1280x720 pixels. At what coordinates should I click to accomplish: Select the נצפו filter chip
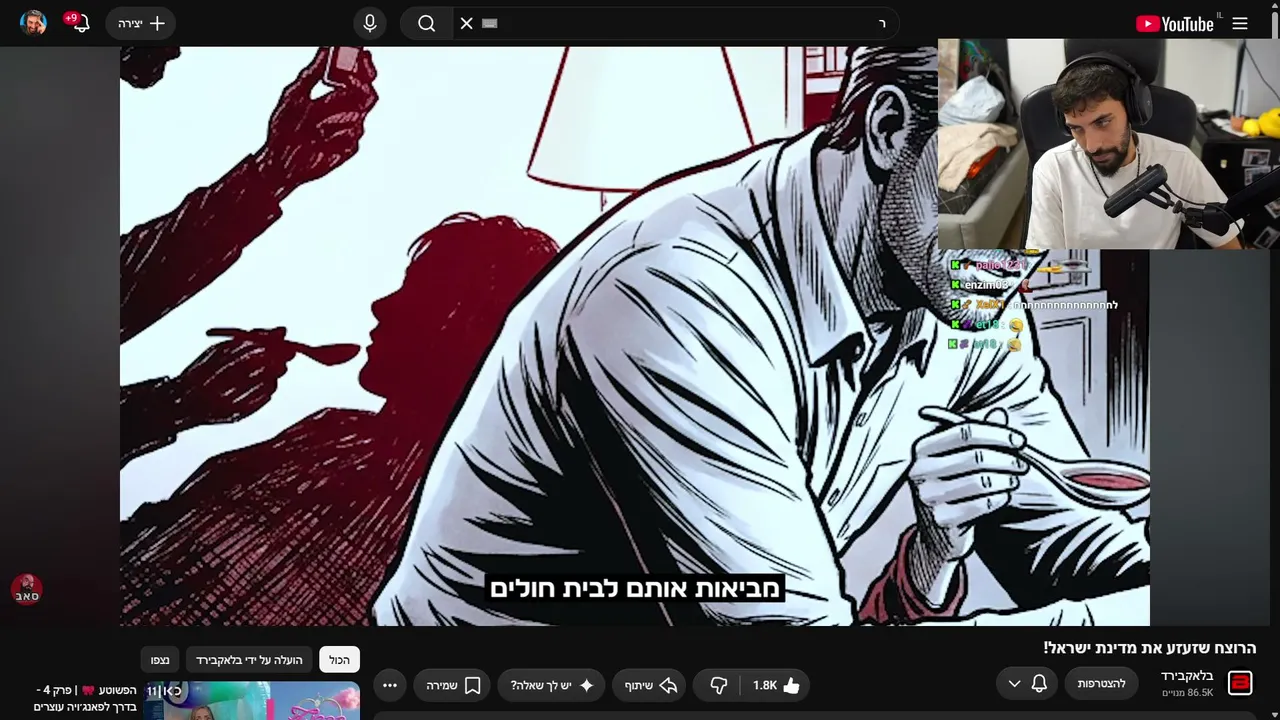point(160,660)
